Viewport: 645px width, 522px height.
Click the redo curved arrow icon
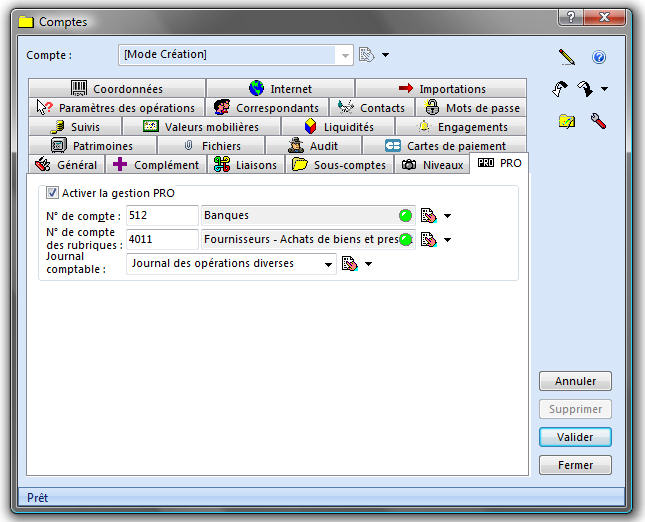(585, 89)
